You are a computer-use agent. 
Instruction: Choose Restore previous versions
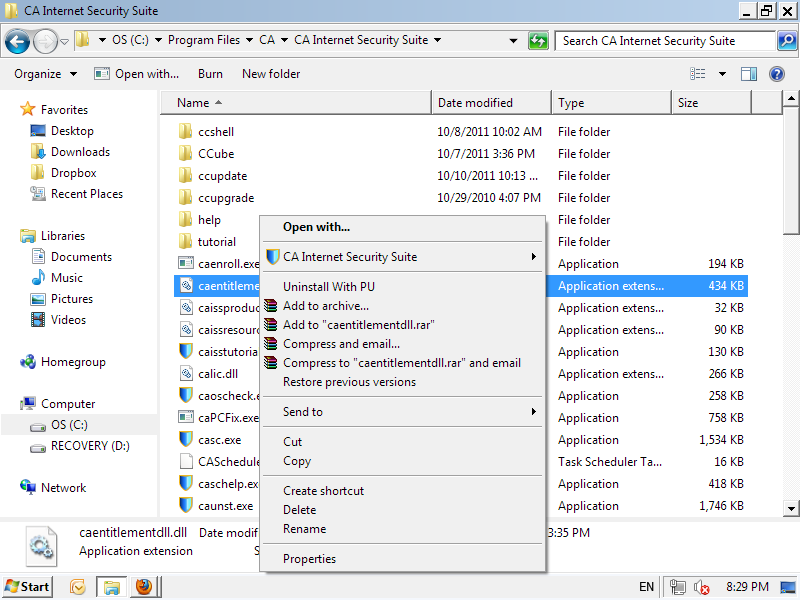349,382
